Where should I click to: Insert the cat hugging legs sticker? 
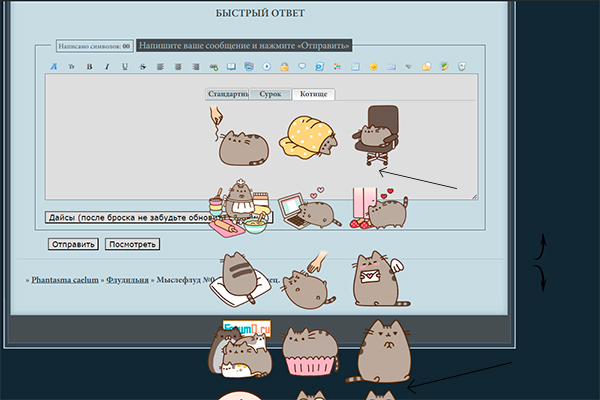pos(379,208)
